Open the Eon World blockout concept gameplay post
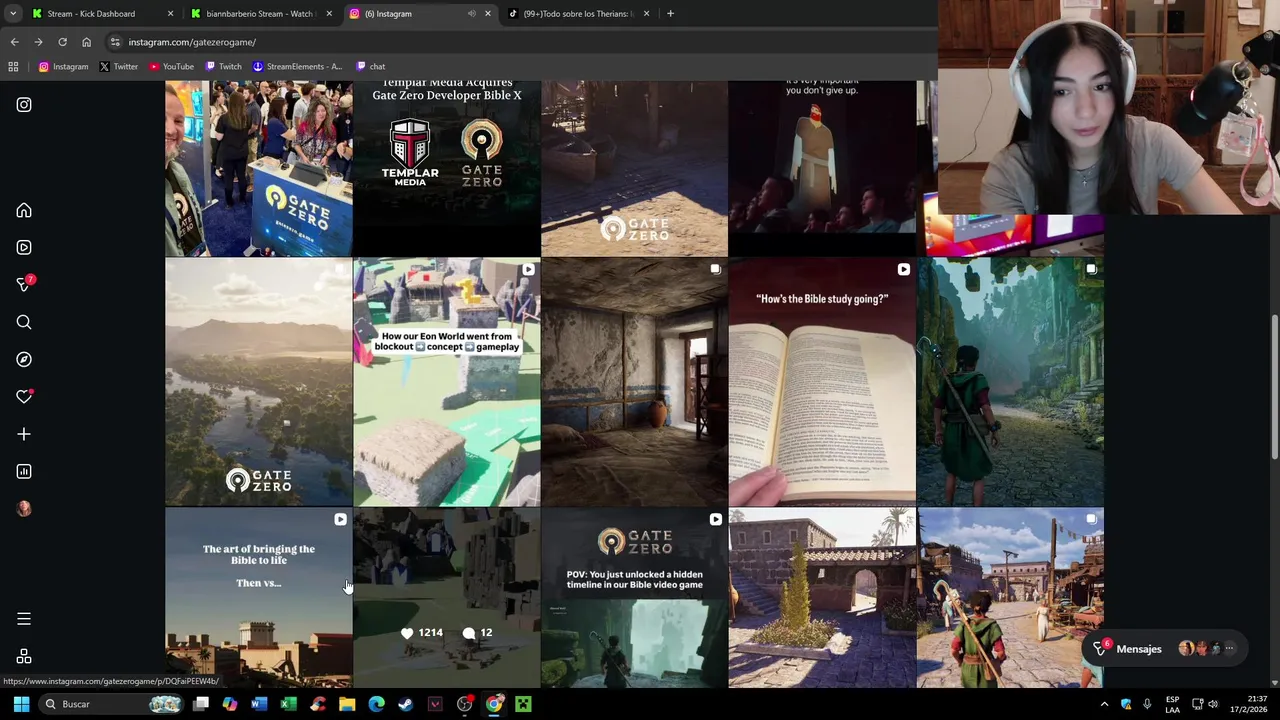The width and height of the screenshot is (1280, 720). pyautogui.click(x=447, y=382)
